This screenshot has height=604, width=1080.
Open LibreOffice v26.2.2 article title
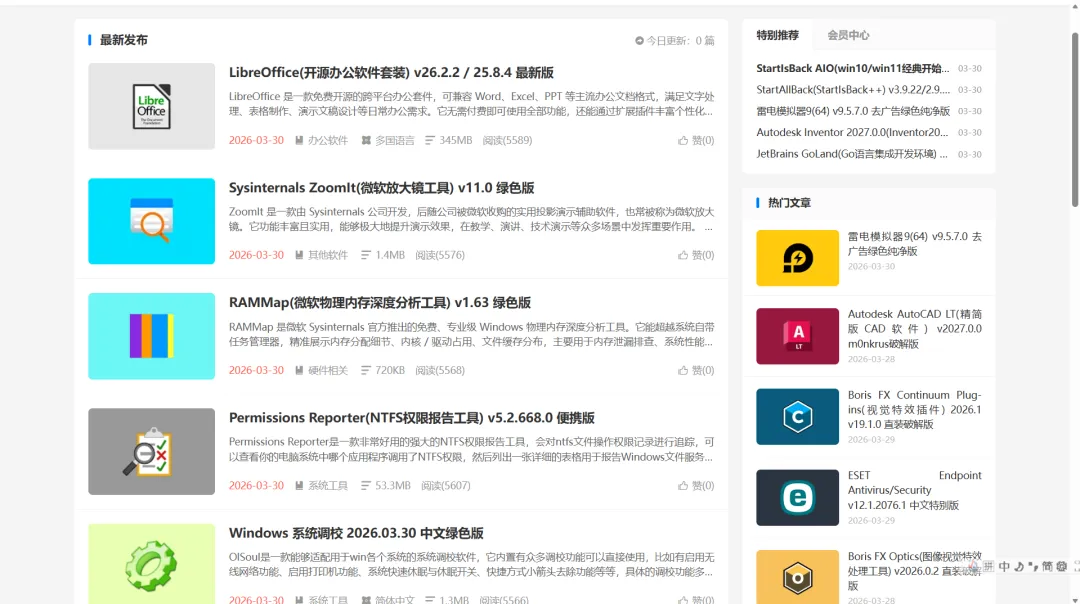click(x=391, y=72)
